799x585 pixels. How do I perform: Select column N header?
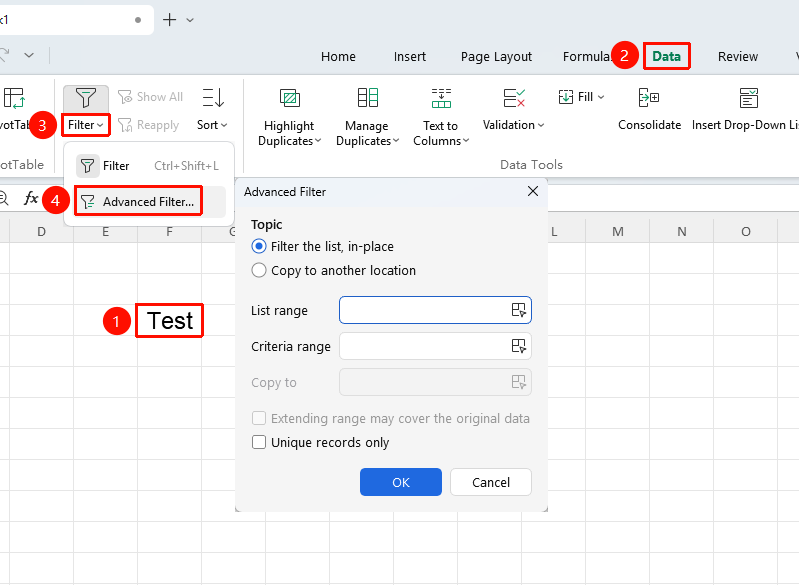(682, 232)
